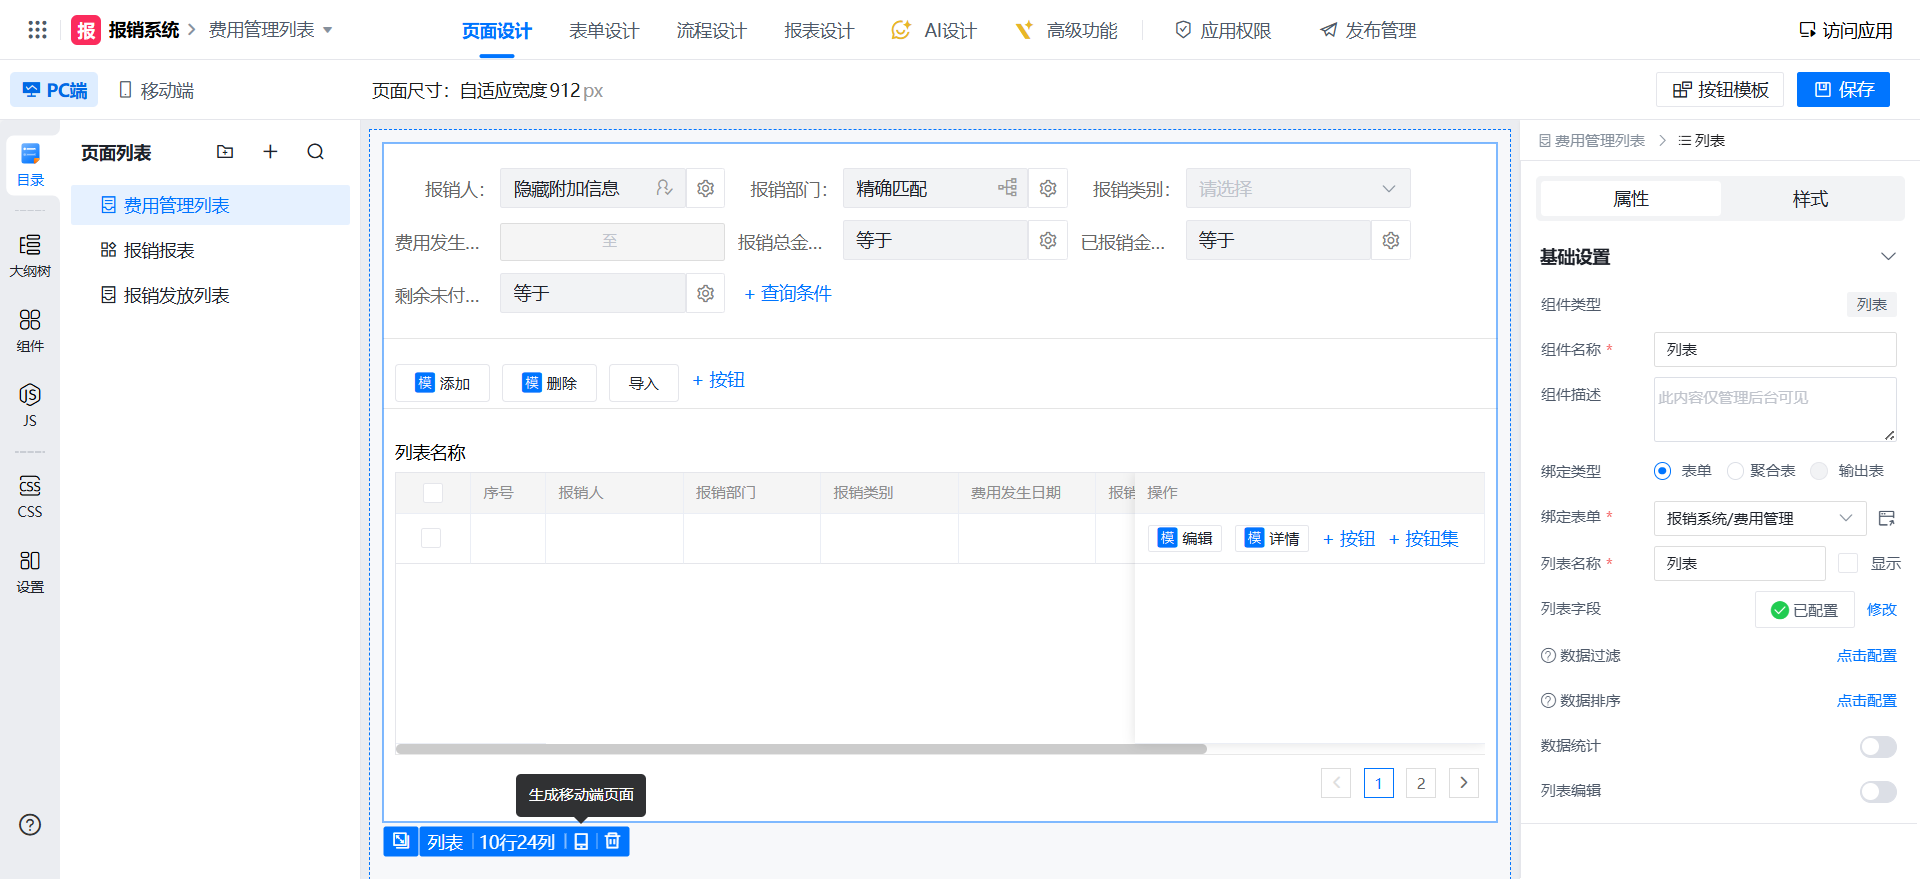Screen dimensions: 1920x879
Task: Open the gear settings for 报销部门 filter
Action: click(1048, 189)
